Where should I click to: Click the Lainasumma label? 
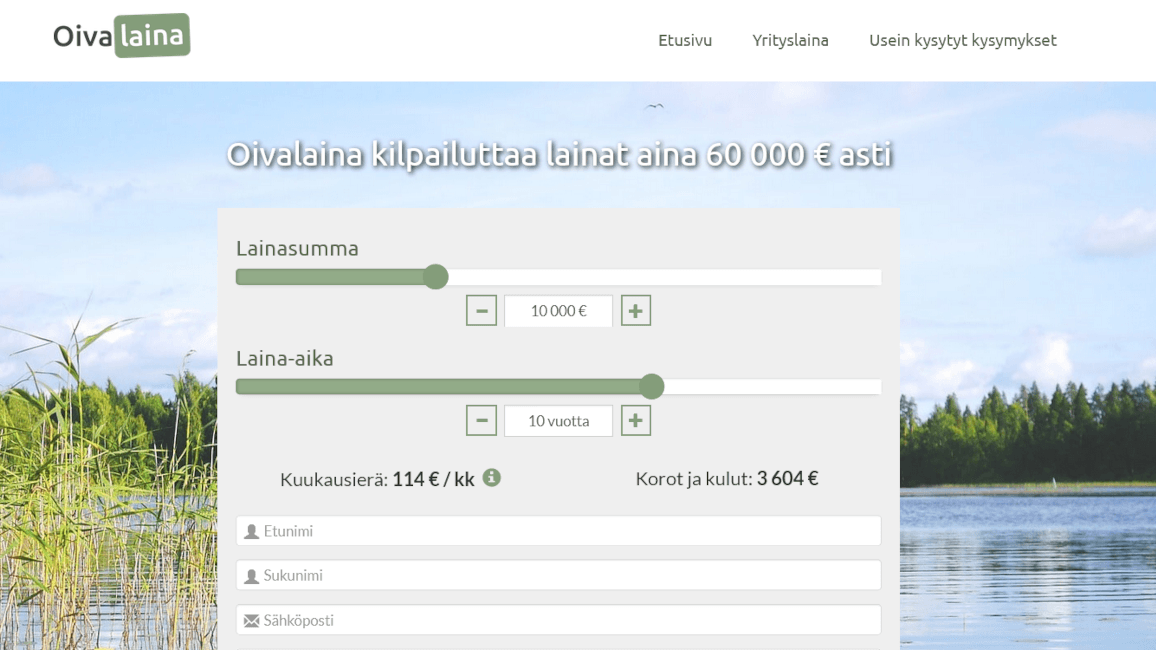[297, 248]
